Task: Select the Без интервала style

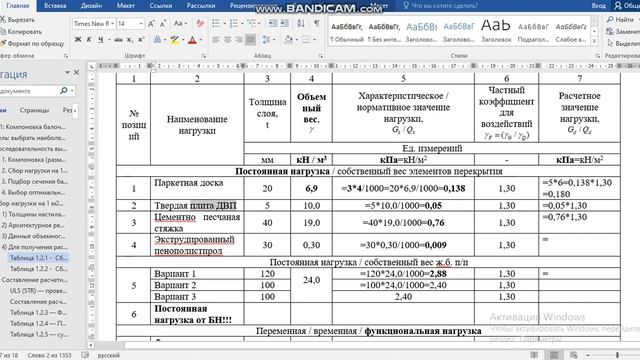Action: click(384, 32)
